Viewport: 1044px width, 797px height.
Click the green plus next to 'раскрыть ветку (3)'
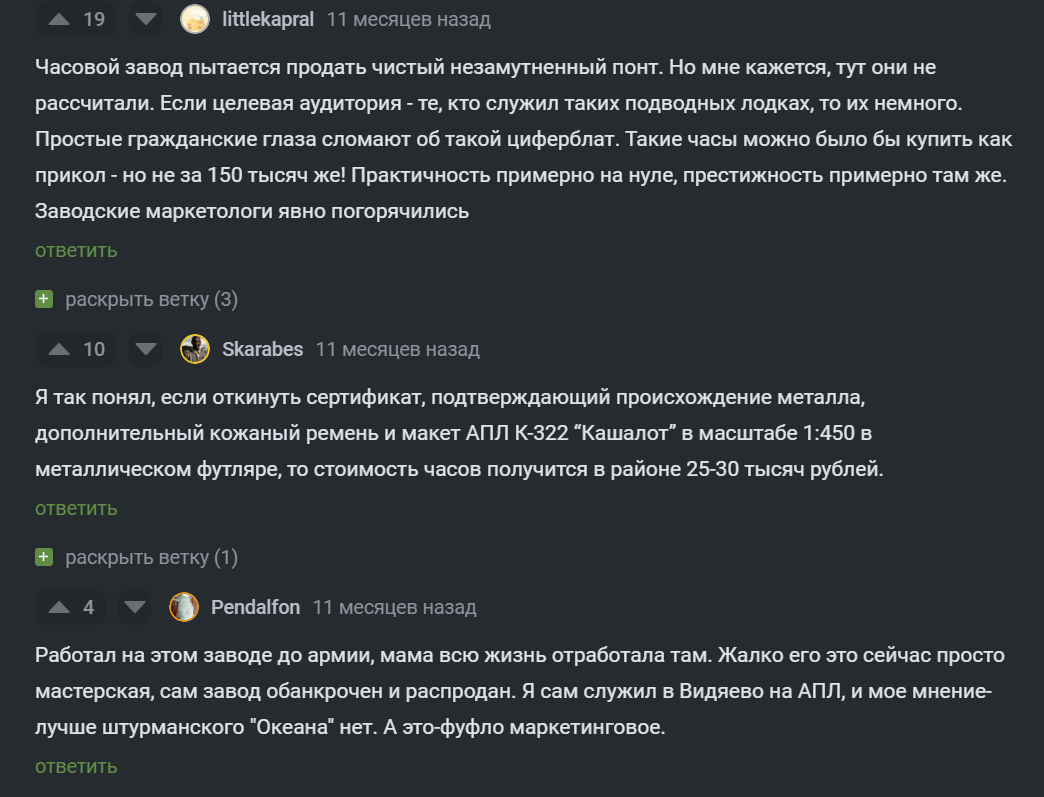click(44, 299)
